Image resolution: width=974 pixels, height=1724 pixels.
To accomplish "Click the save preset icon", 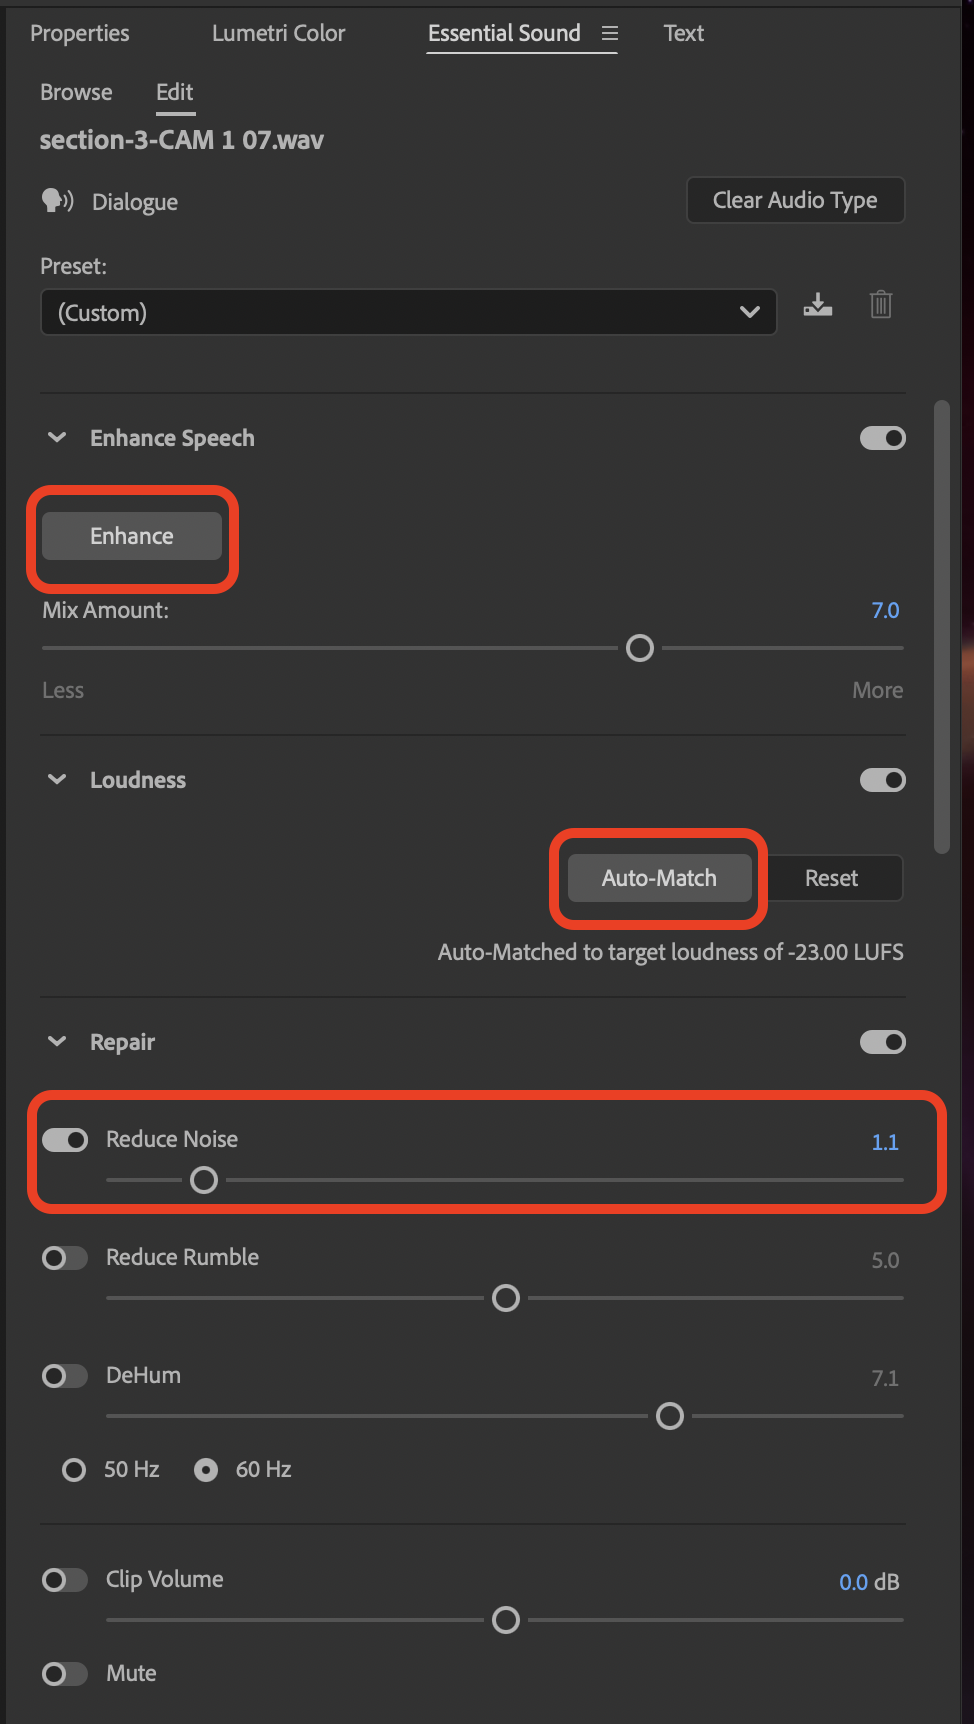I will tap(818, 305).
